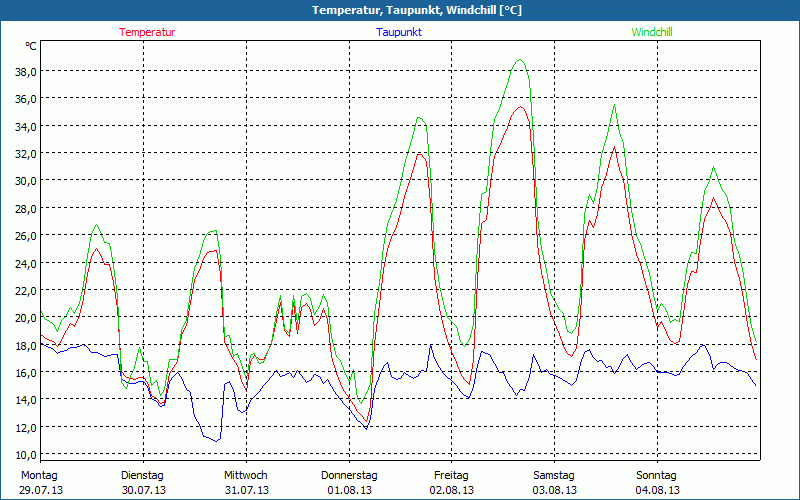Click the red Temperatur peak on Freitag
Image resolution: width=800 pixels, height=500 pixels.
click(521, 107)
